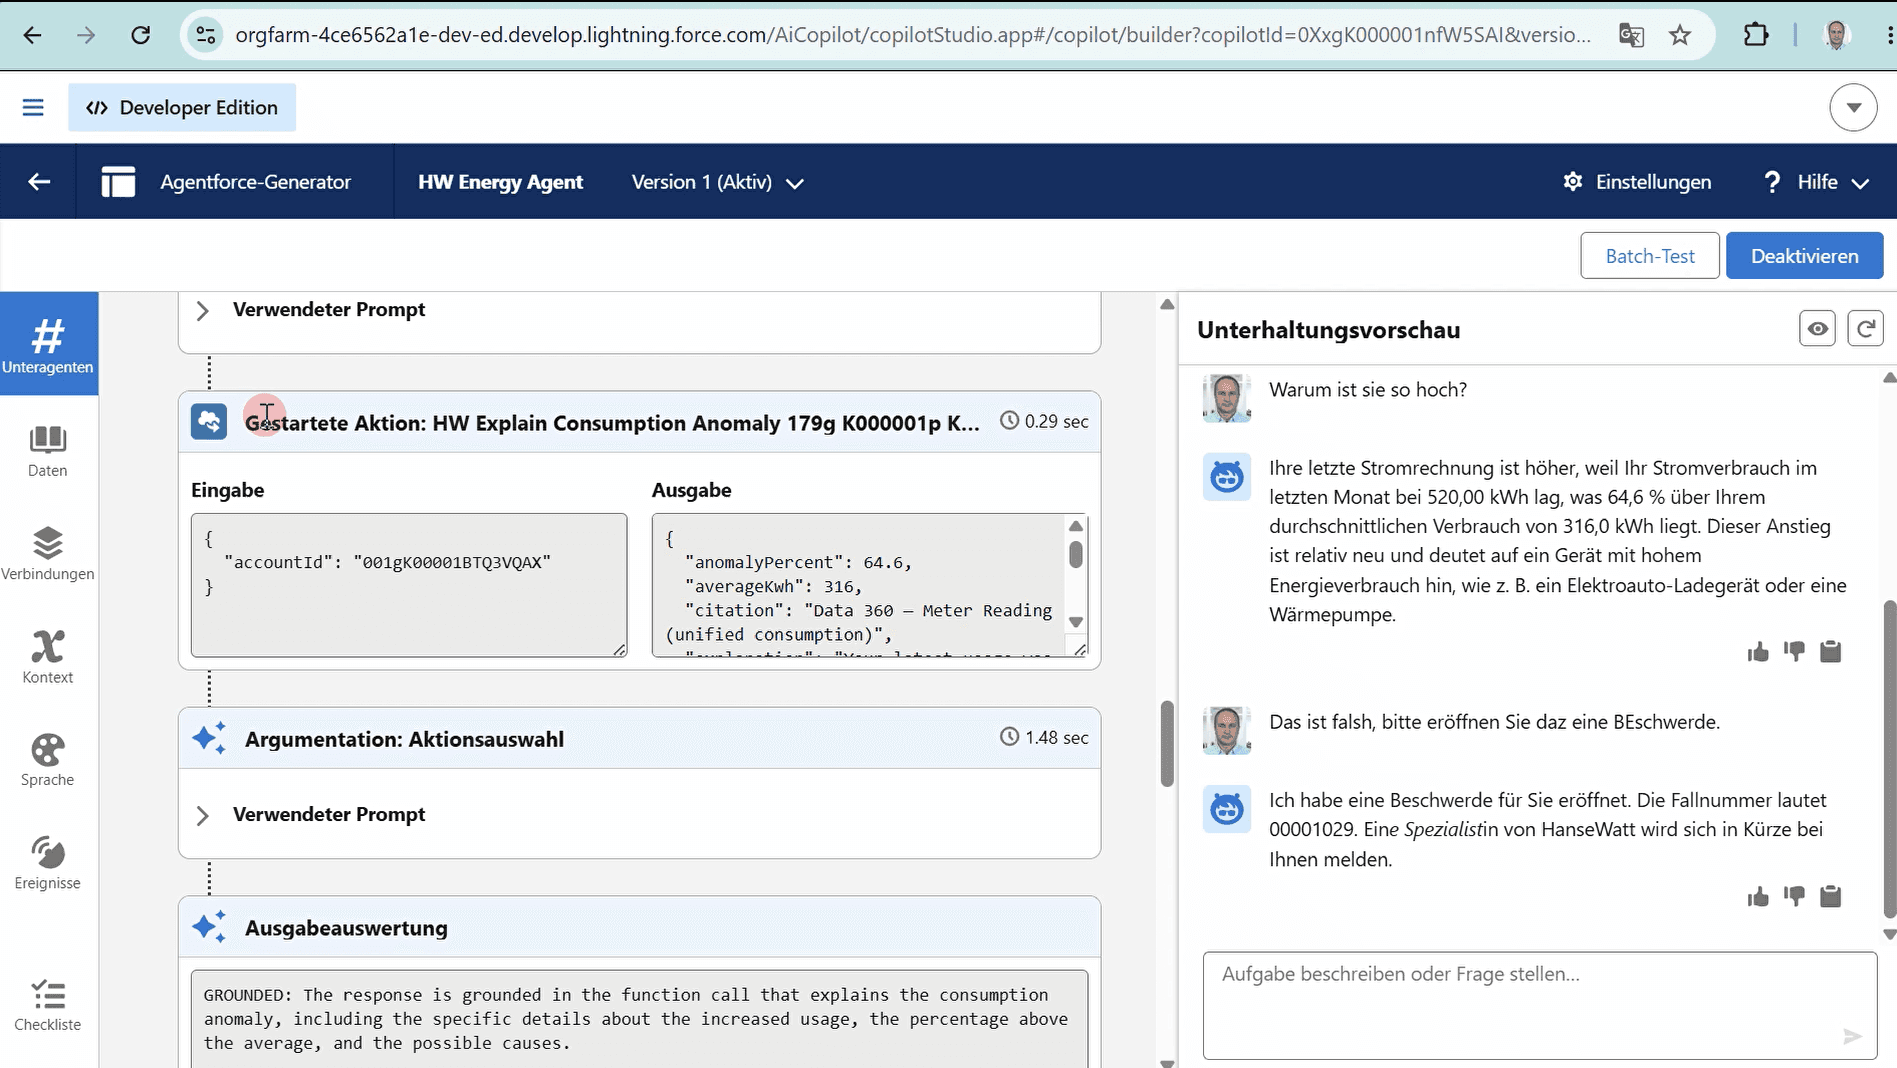Thumbs down the Beschwerde answer
Screen dimensions: 1897x1068
point(1795,896)
